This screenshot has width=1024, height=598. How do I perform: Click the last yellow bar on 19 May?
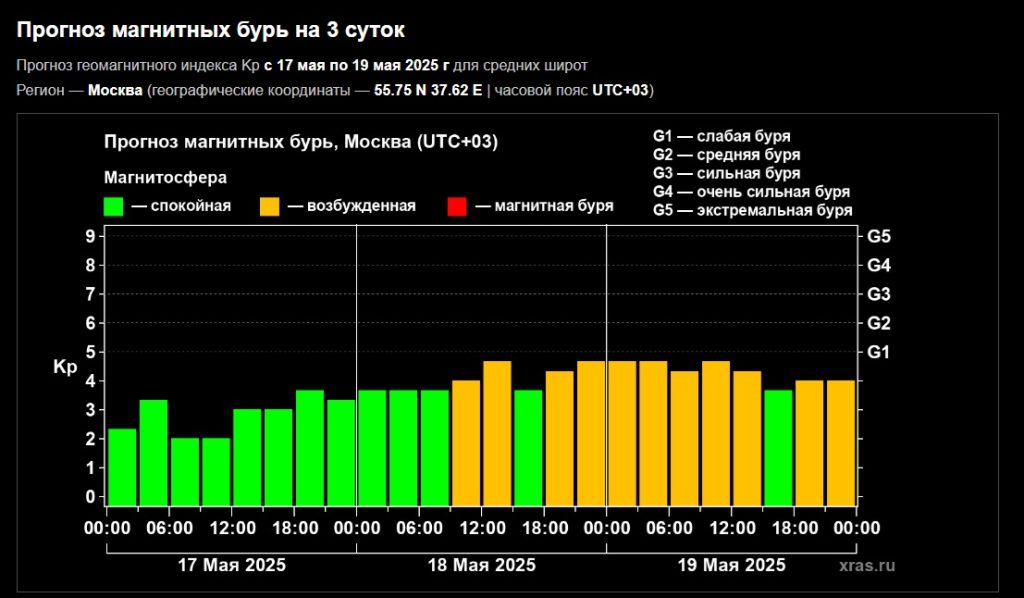[841, 443]
